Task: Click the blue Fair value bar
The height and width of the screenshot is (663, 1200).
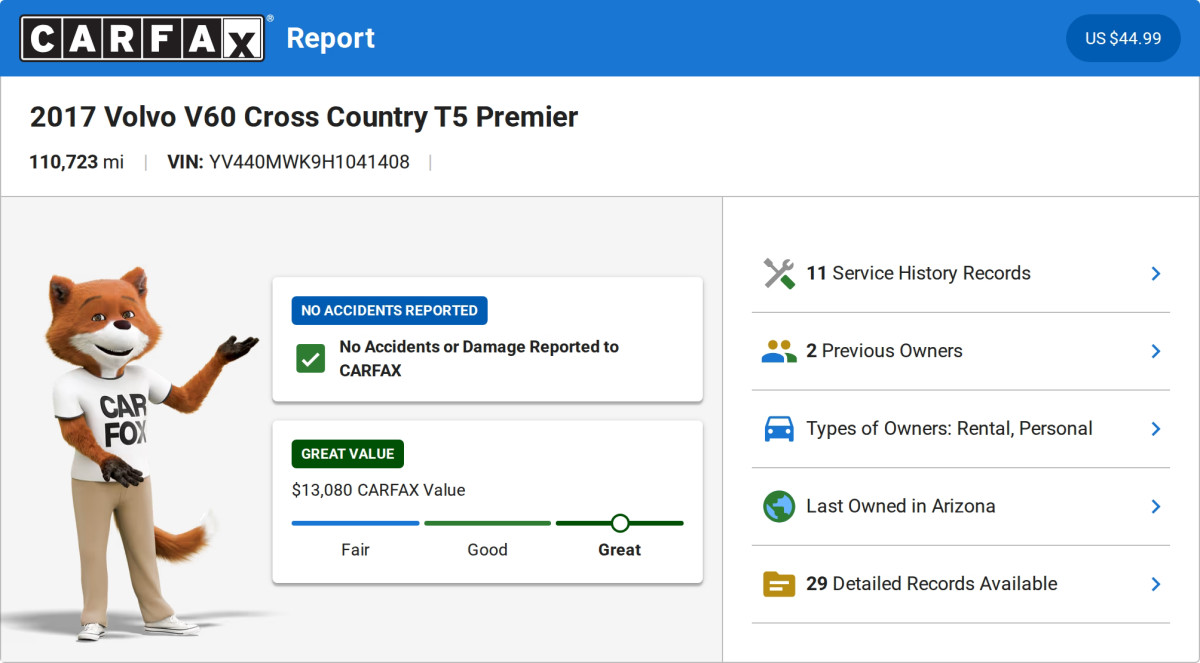Action: click(355, 523)
